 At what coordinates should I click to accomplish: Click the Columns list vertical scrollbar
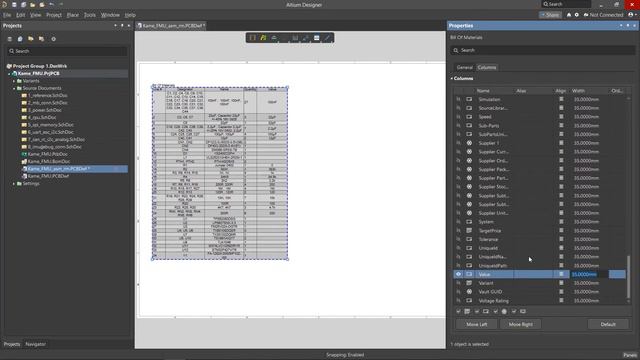(629, 277)
